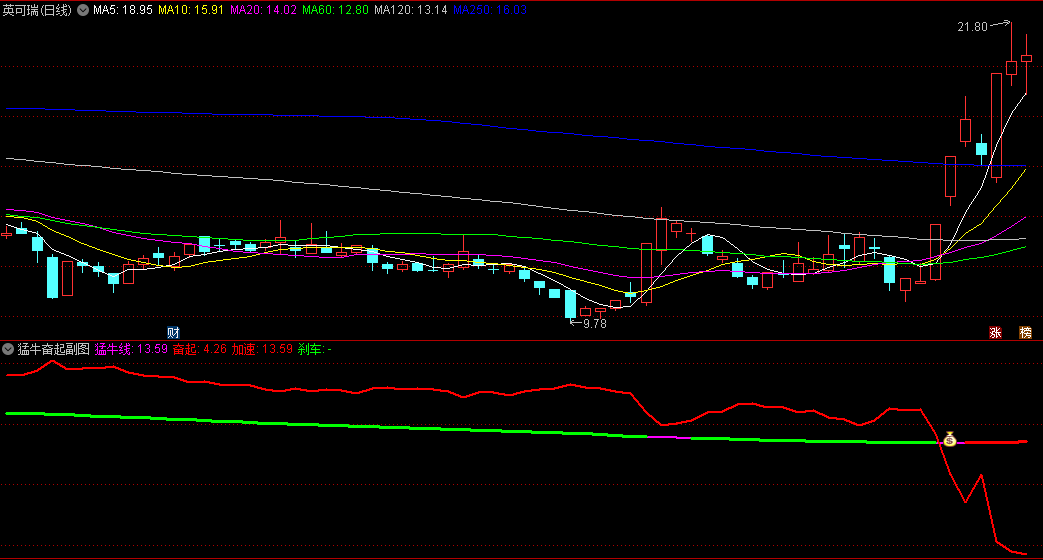Click the 财 financial event marker
Image resolution: width=1043 pixels, height=560 pixels.
[173, 333]
